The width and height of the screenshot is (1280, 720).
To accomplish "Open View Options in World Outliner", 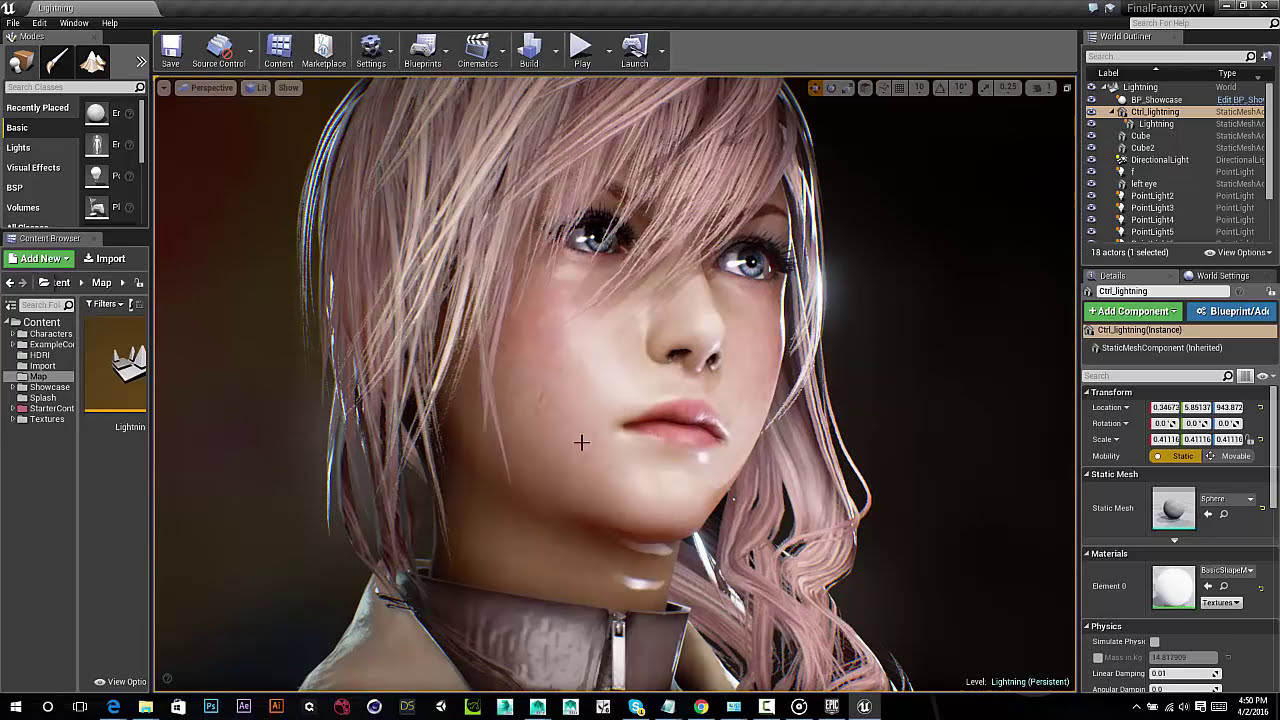I will (1237, 253).
